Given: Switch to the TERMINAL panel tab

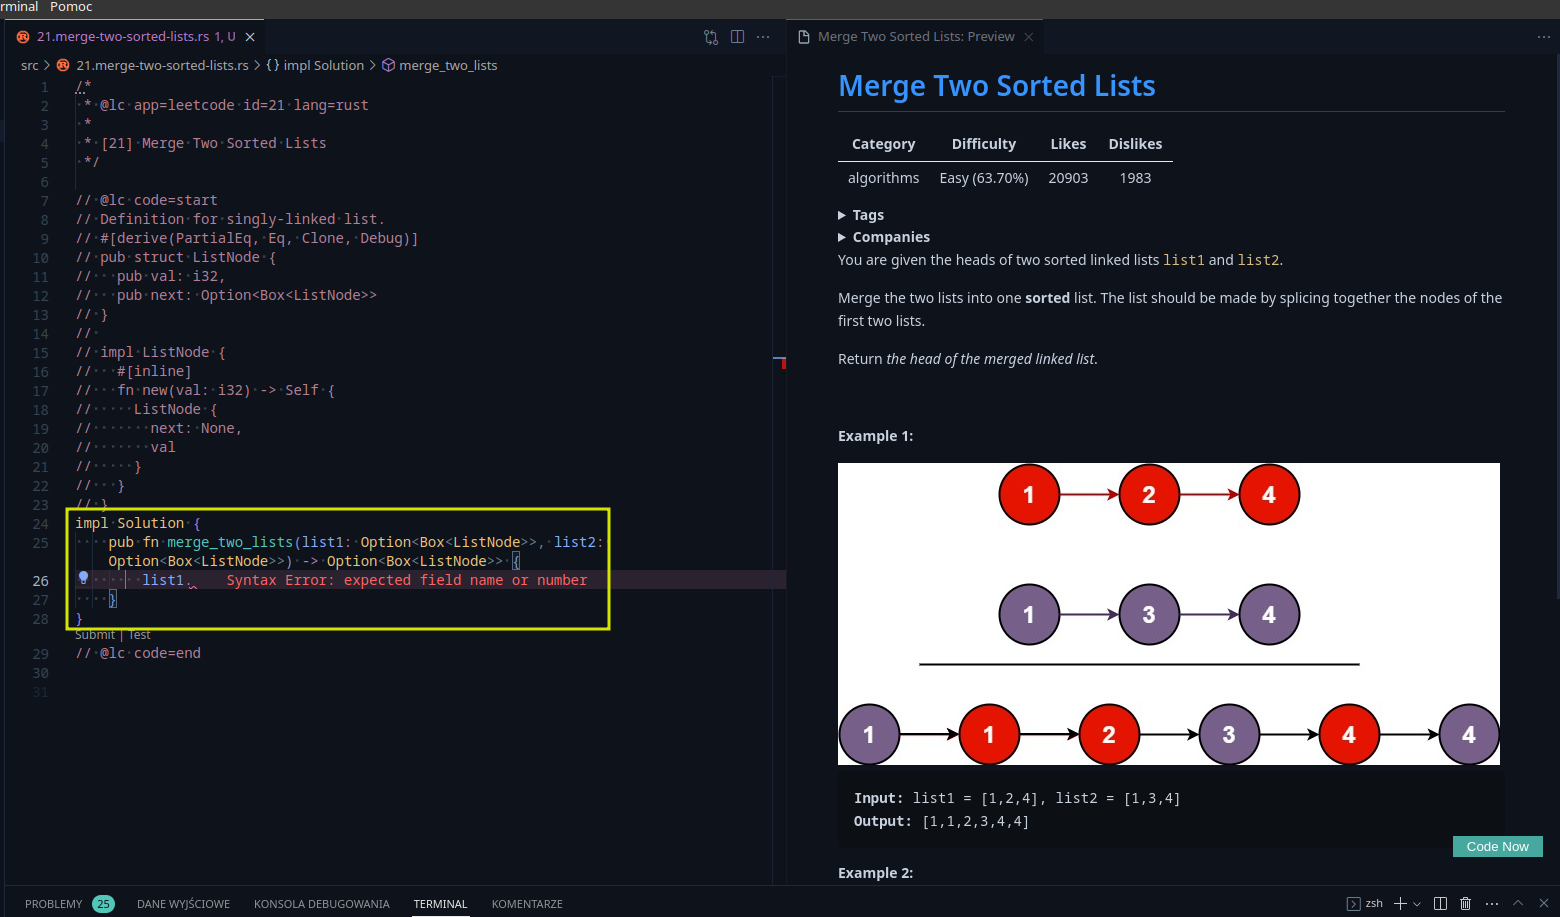Looking at the screenshot, I should [x=440, y=904].
